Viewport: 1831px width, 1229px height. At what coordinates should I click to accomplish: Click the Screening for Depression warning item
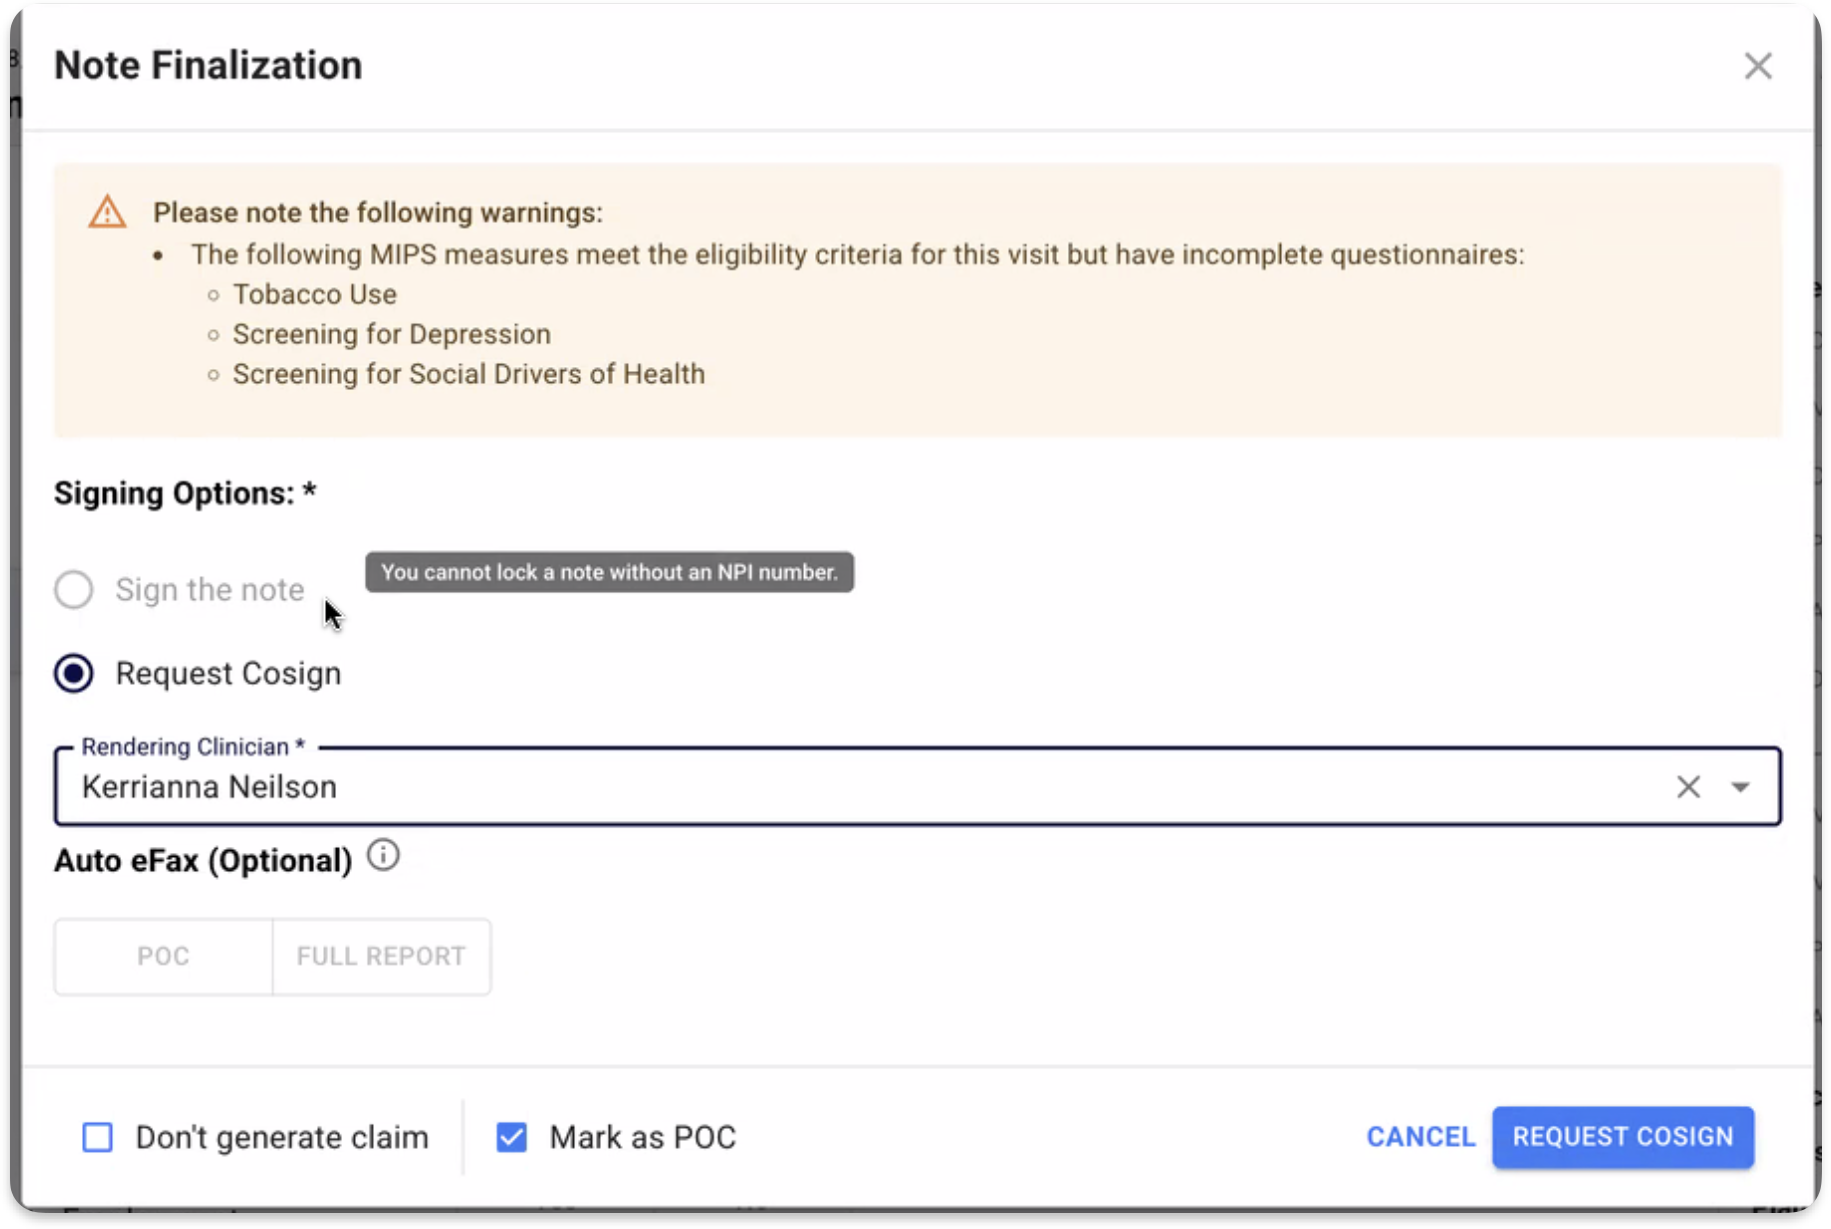click(391, 334)
